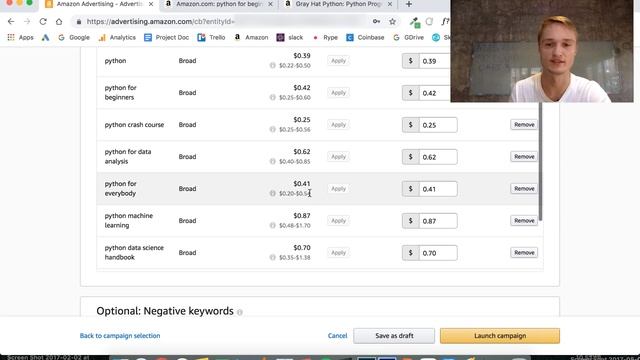Edit bid field showing 0.62
640x360 pixels.
(438, 157)
